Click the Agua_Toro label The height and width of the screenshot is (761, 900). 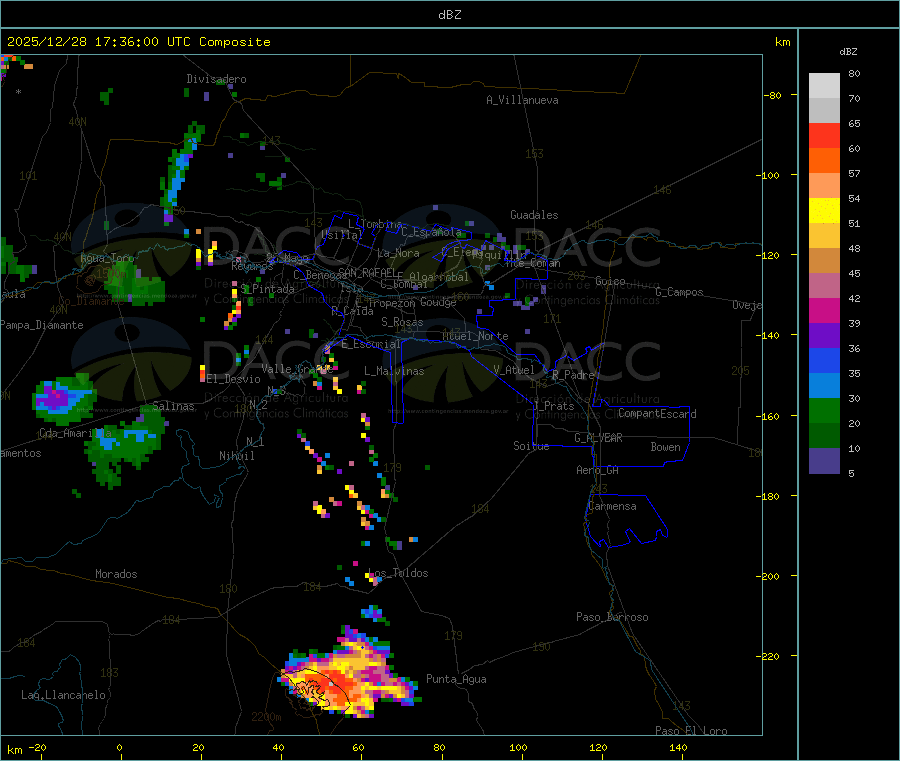coord(107,258)
